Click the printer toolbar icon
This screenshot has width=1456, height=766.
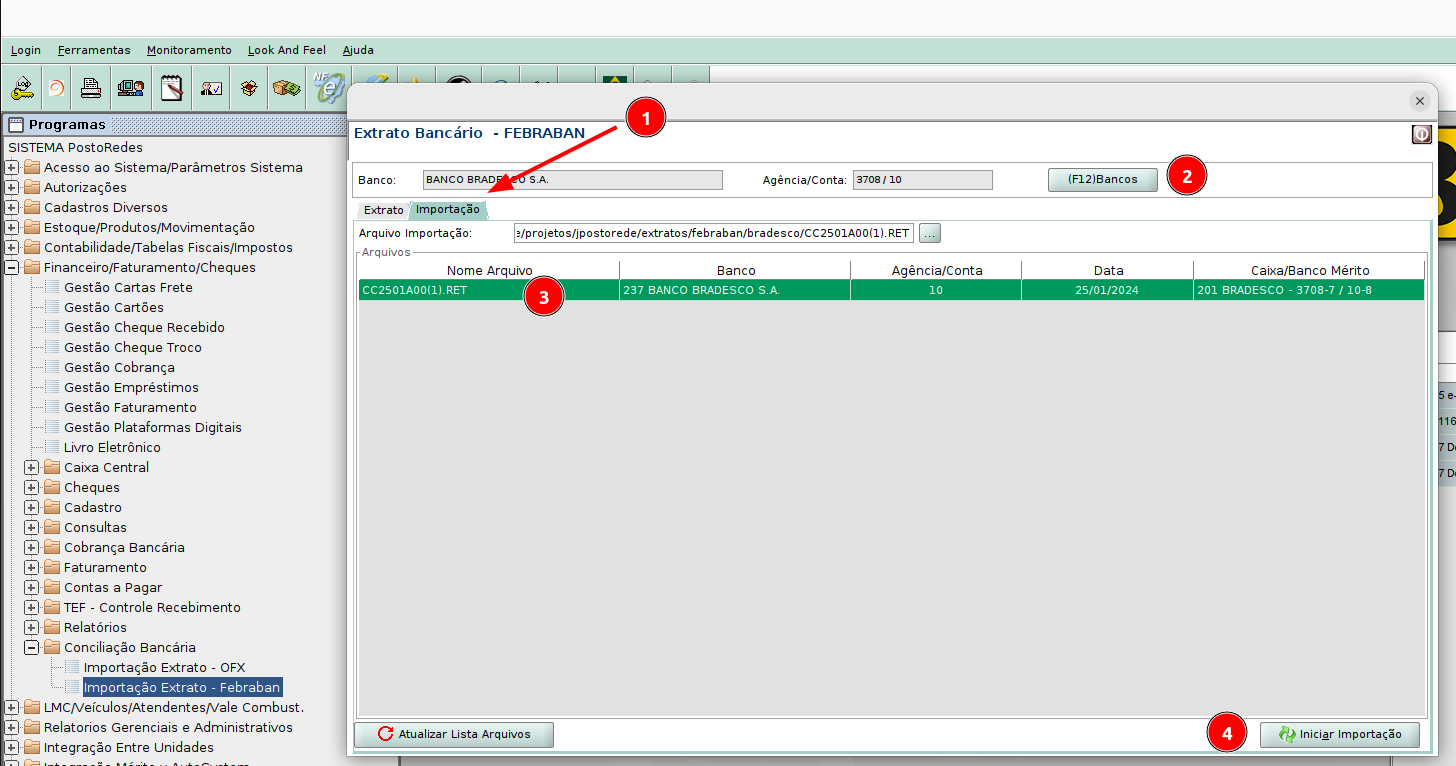[x=91, y=89]
